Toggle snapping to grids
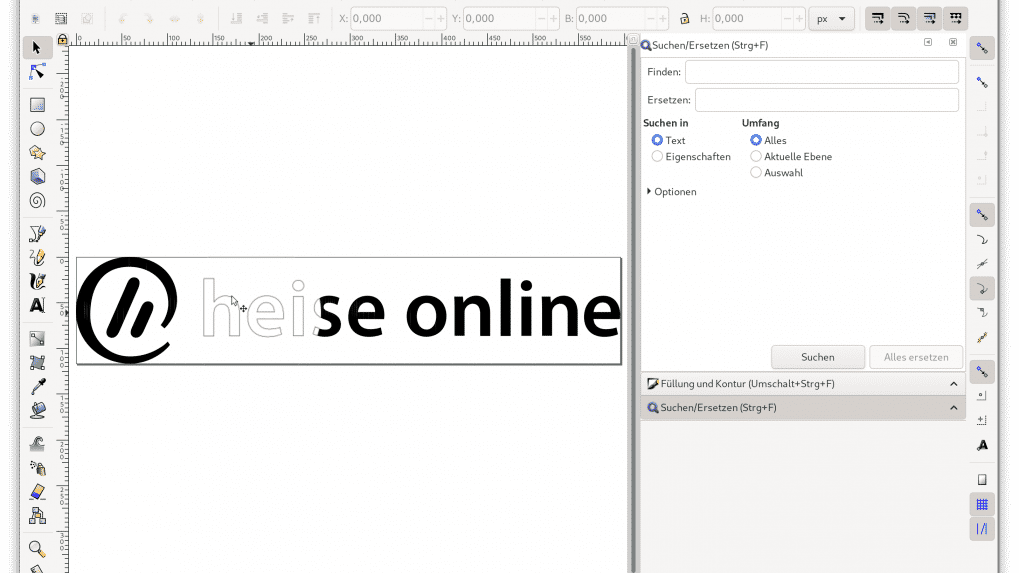 982,505
